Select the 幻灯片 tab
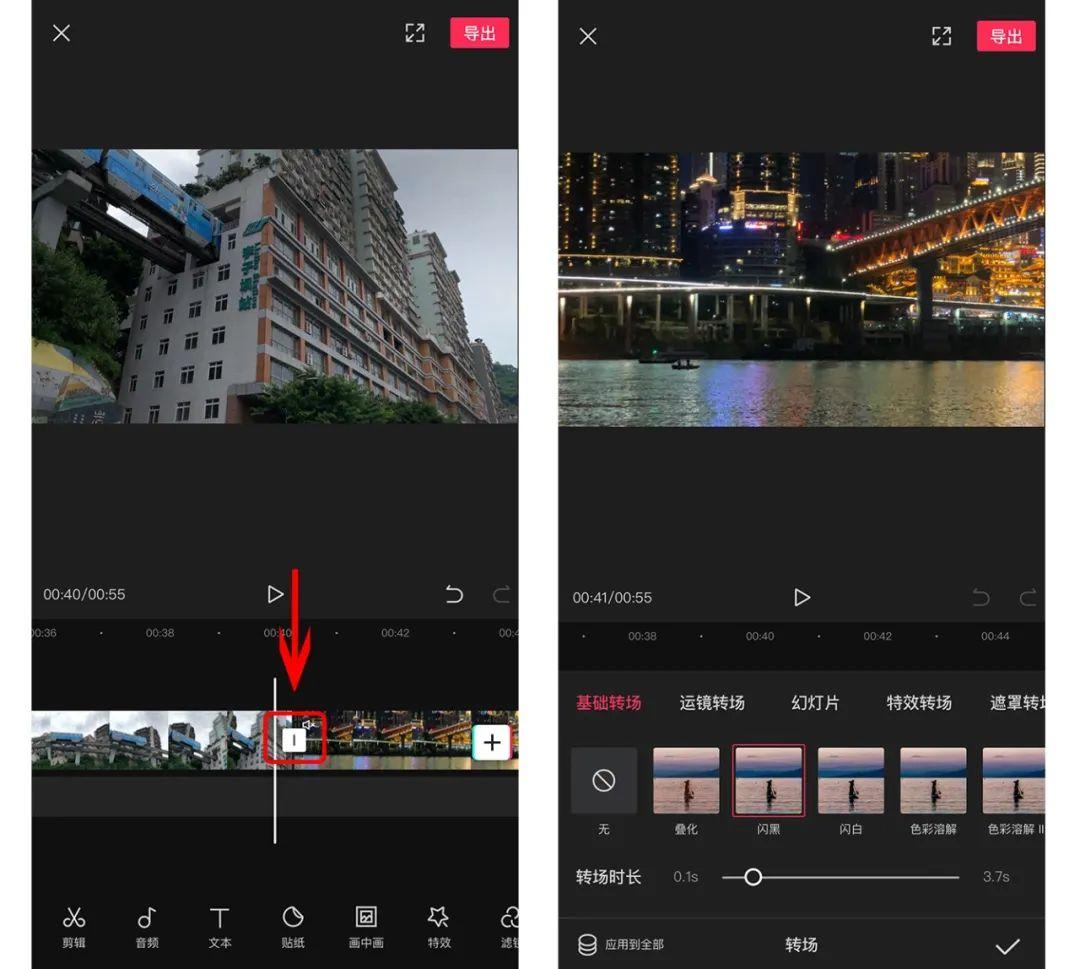 (815, 702)
